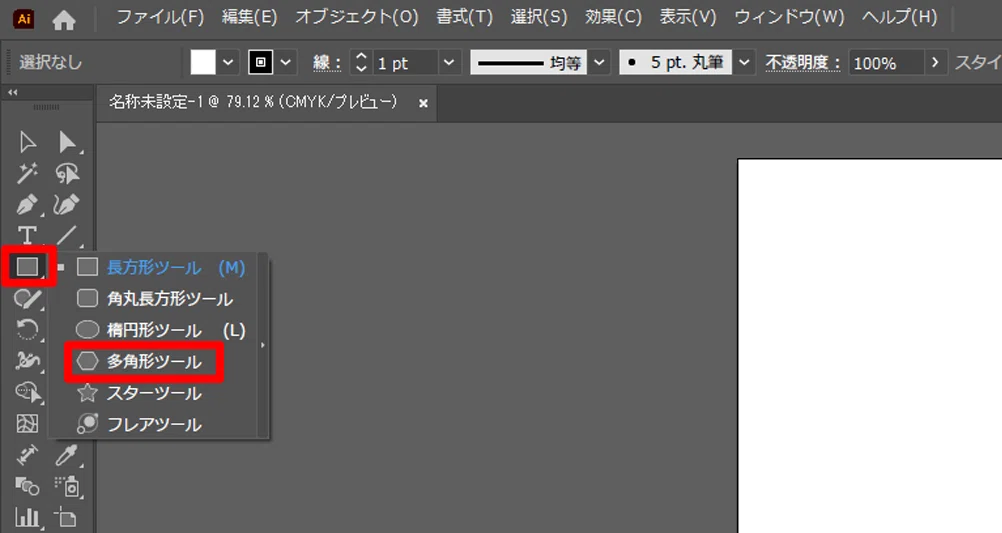
Task: Click the Illustrator Ai logo
Action: click(24, 19)
